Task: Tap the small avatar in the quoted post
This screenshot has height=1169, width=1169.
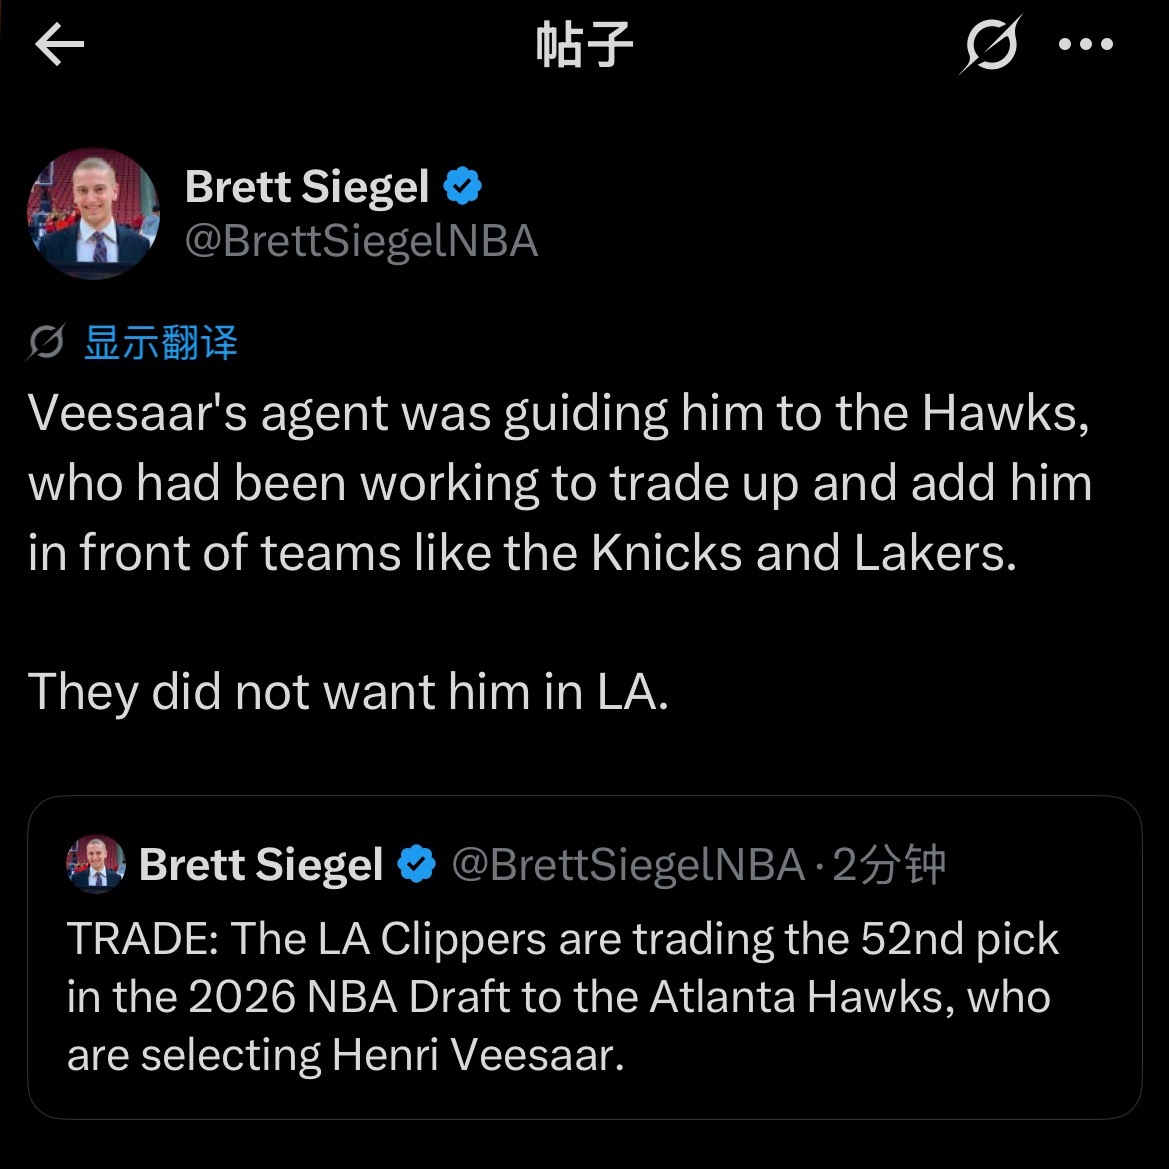Action: coord(96,864)
